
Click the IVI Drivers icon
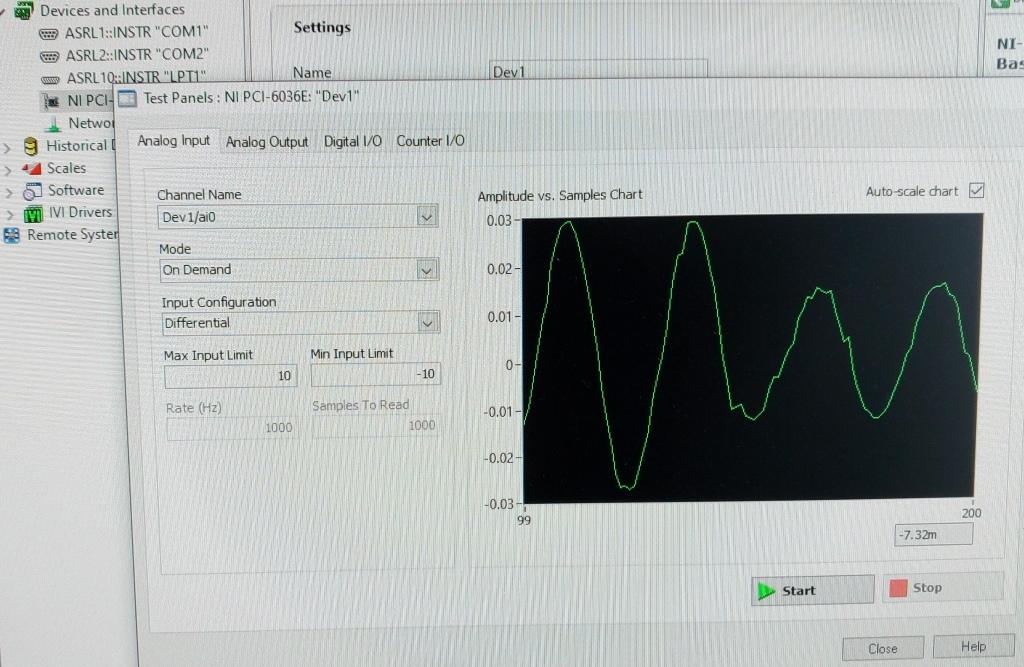(33, 214)
